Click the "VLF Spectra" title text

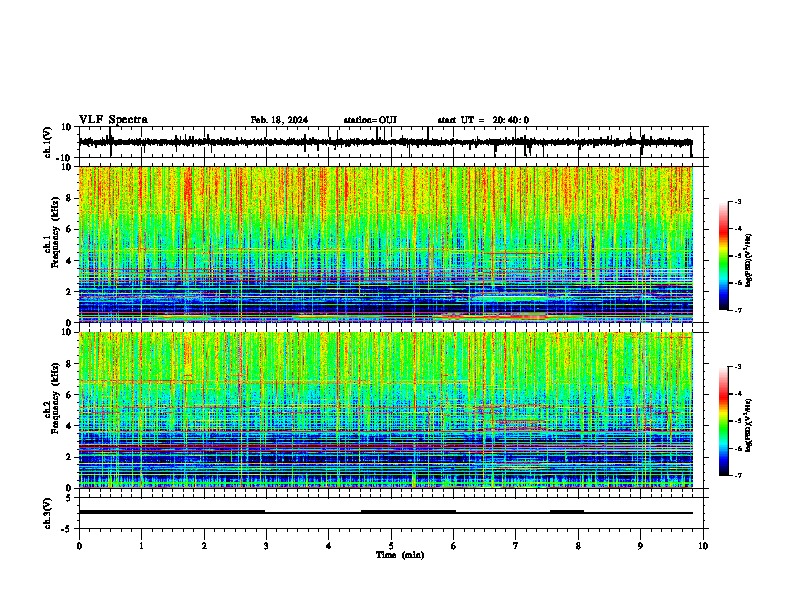click(x=113, y=120)
